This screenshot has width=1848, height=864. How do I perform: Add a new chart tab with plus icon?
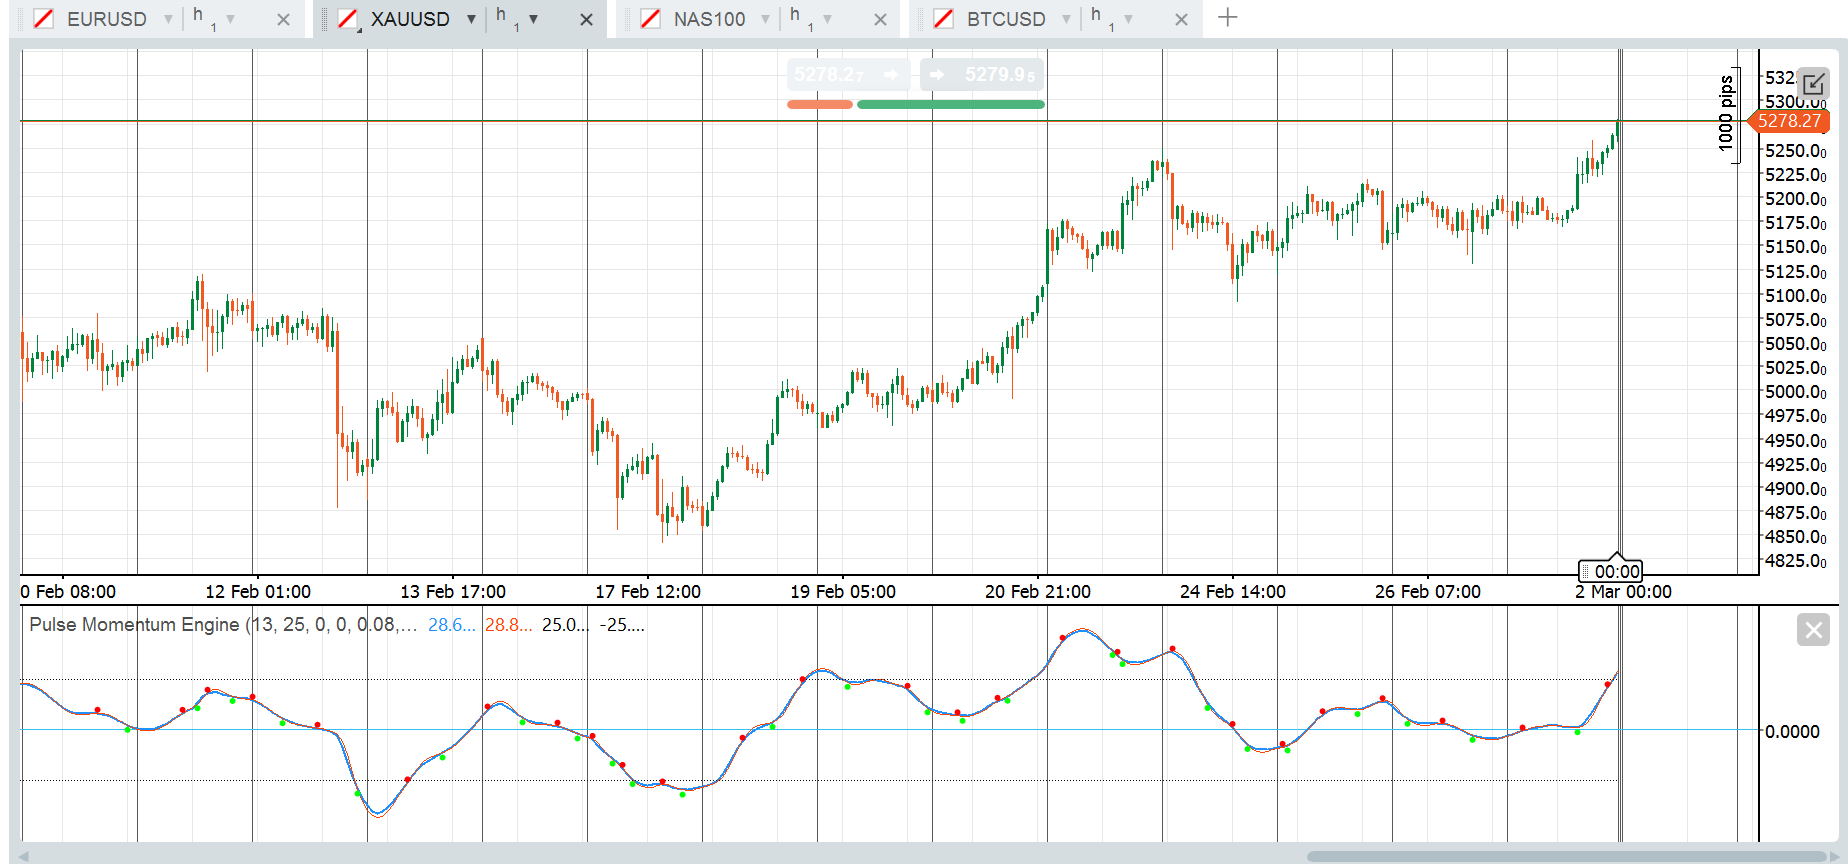pos(1228,18)
